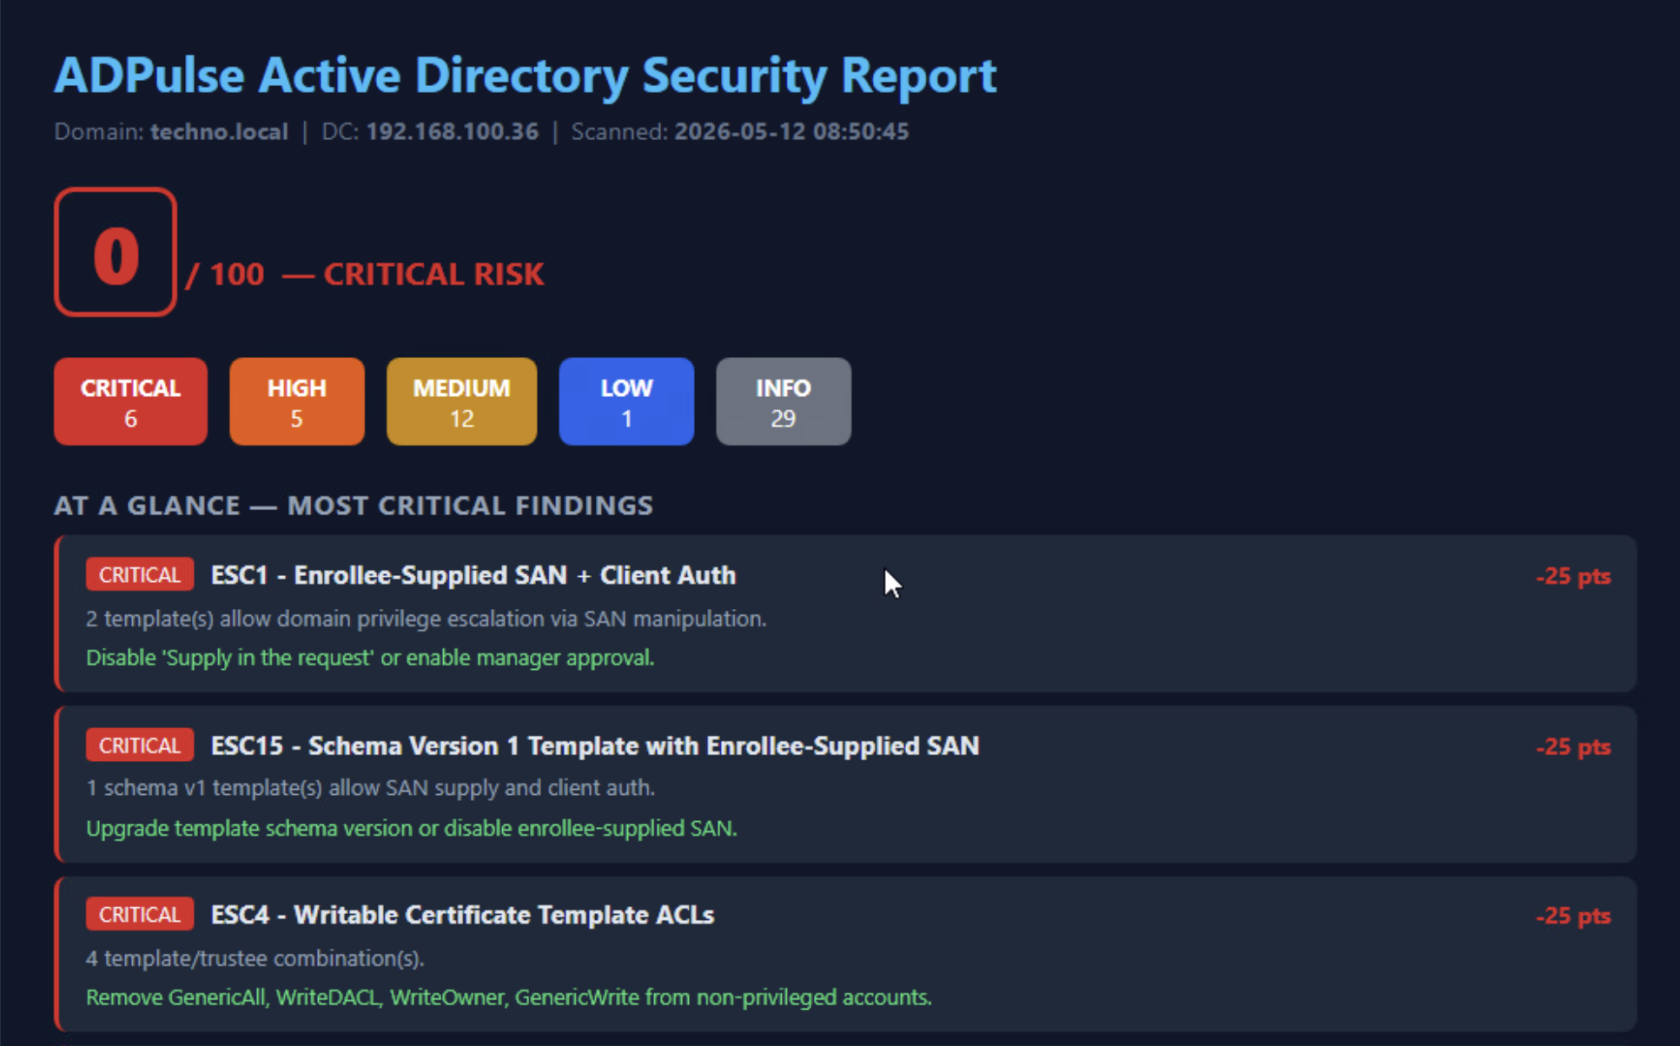Click the CRITICAL badge on the ESC15 finding
This screenshot has height=1046, width=1680.
pos(140,745)
